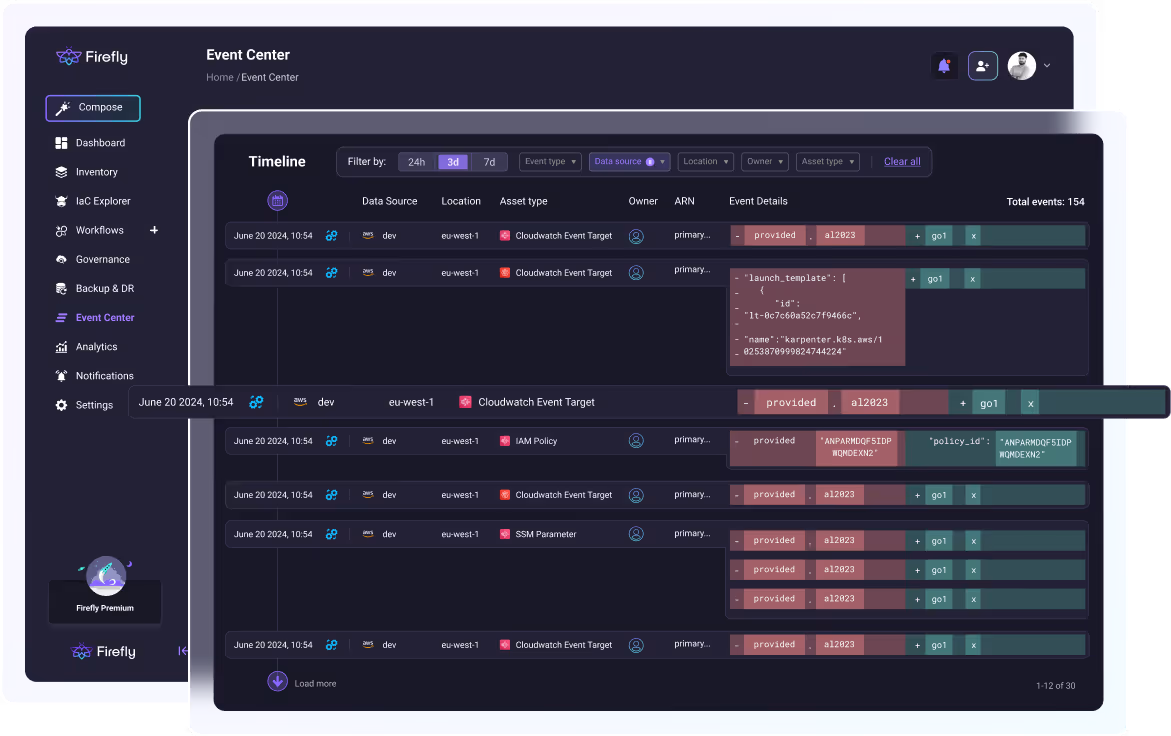Click the Analytics chart icon

61,346
